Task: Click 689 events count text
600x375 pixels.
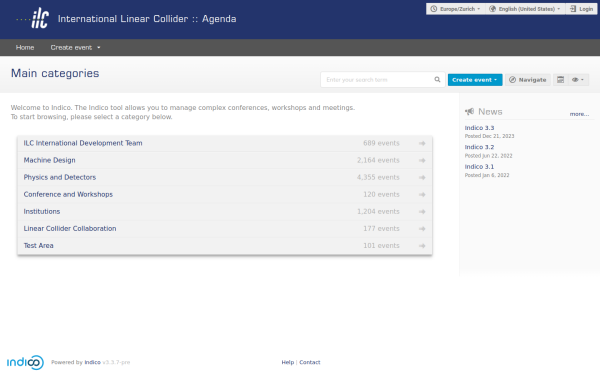Action: tap(381, 143)
